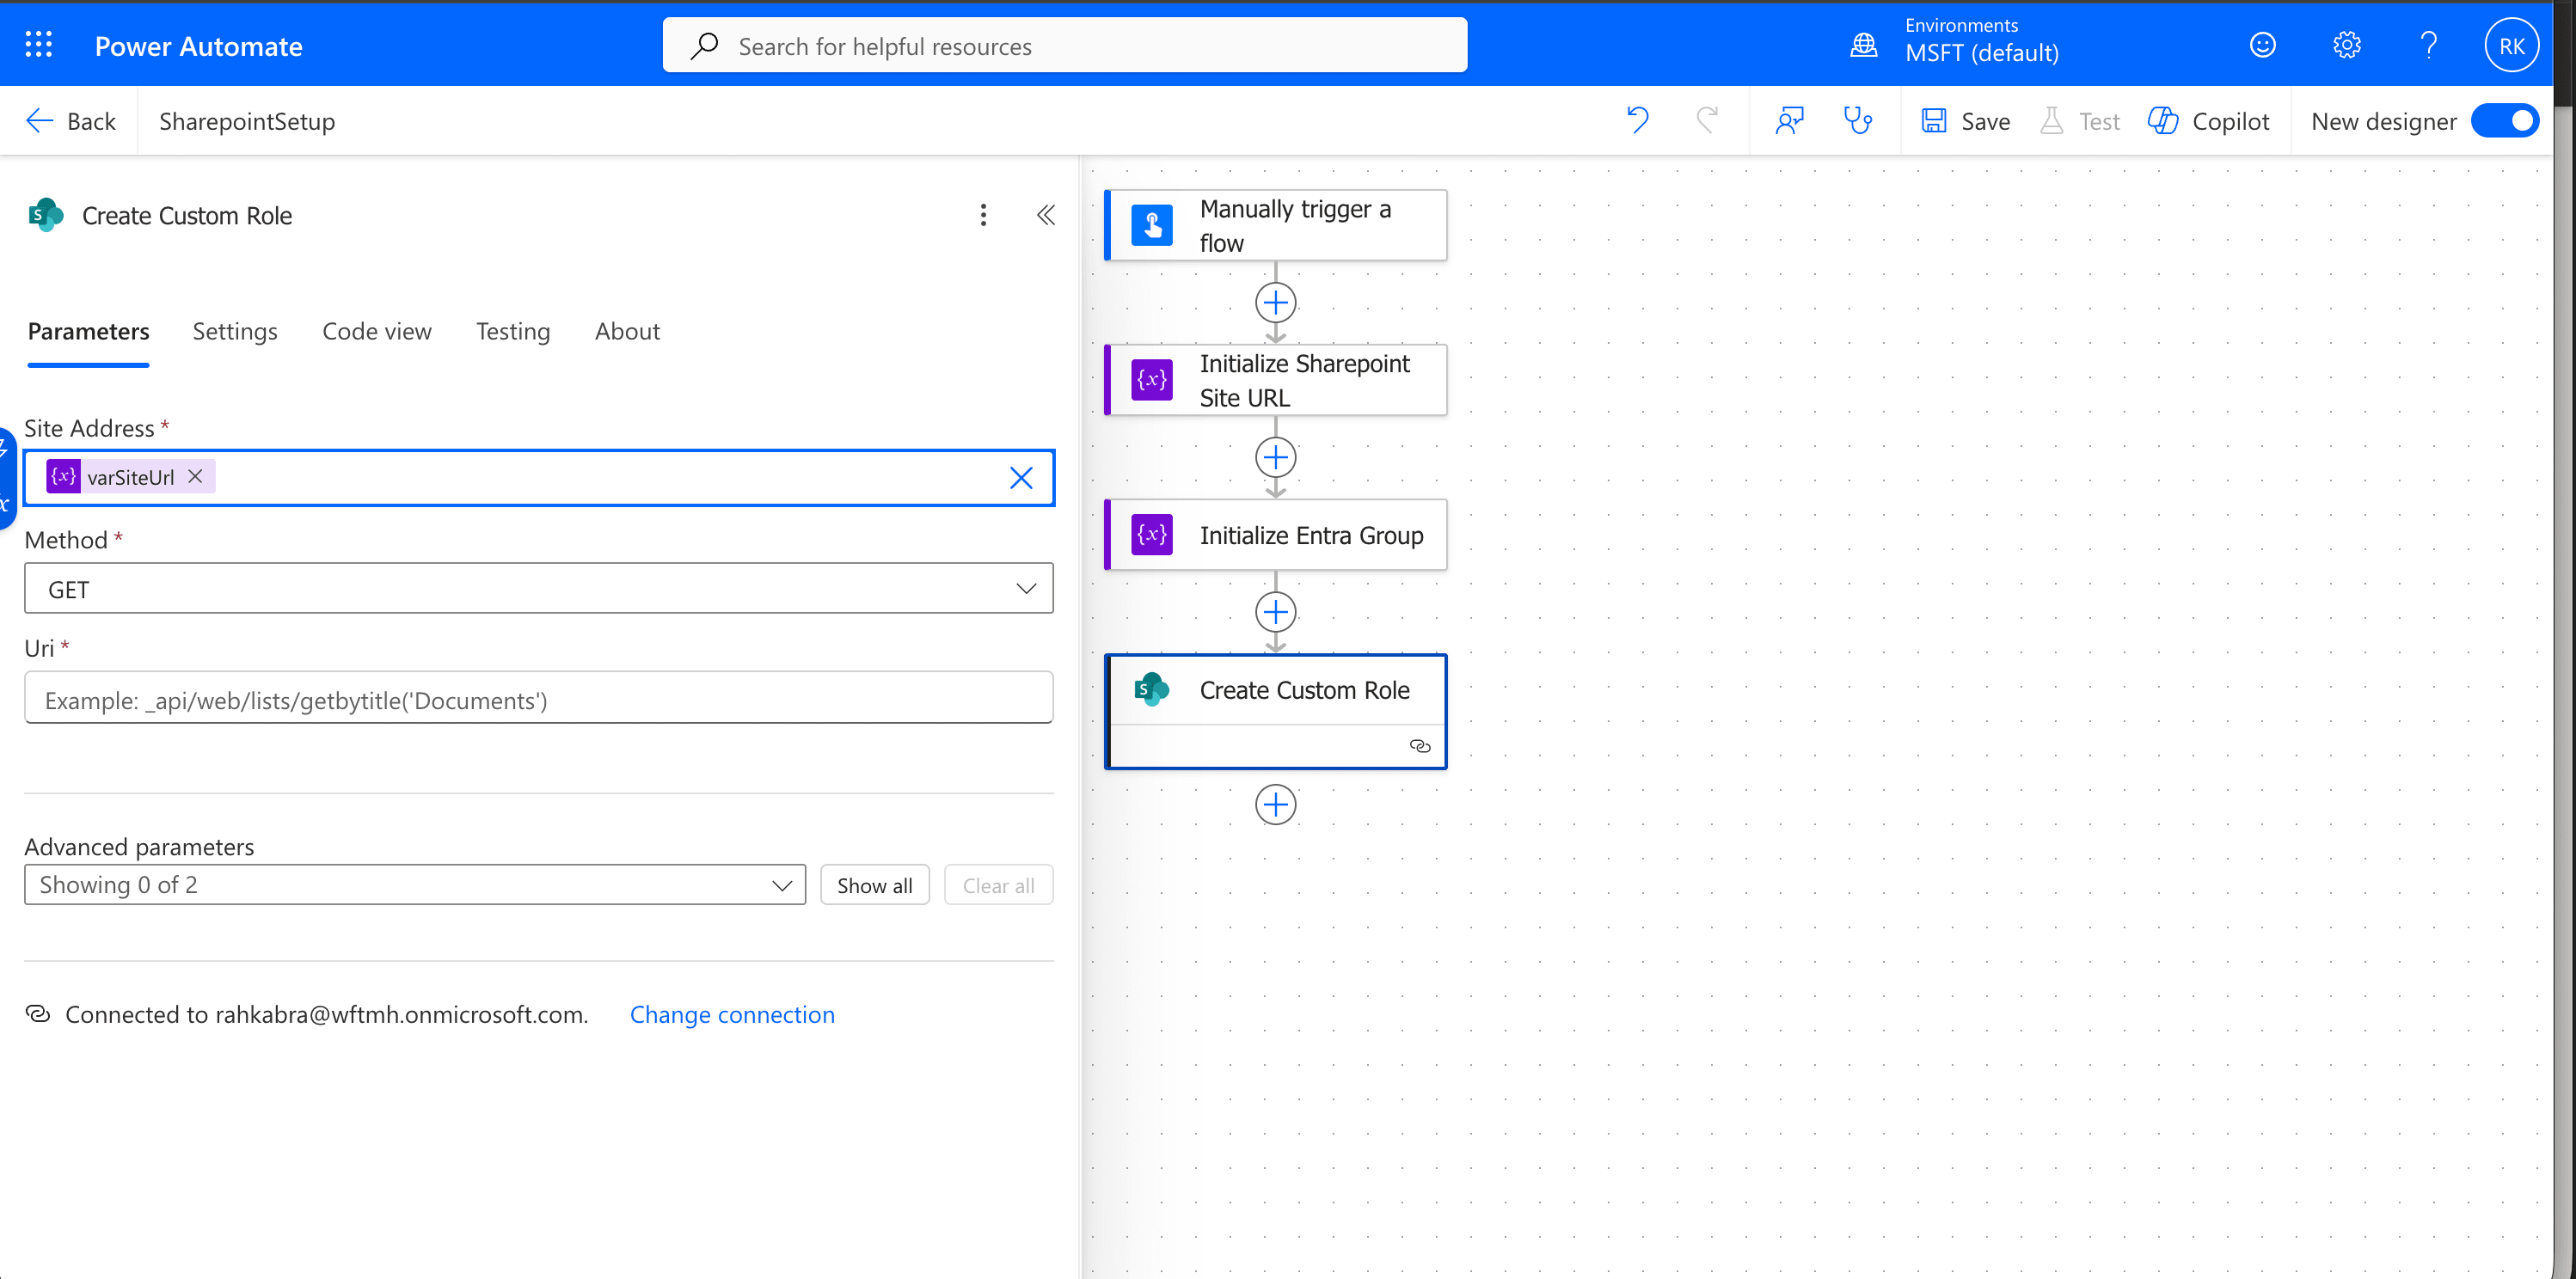The width and height of the screenshot is (2576, 1279).
Task: Click the Test flask button
Action: [x=2080, y=121]
